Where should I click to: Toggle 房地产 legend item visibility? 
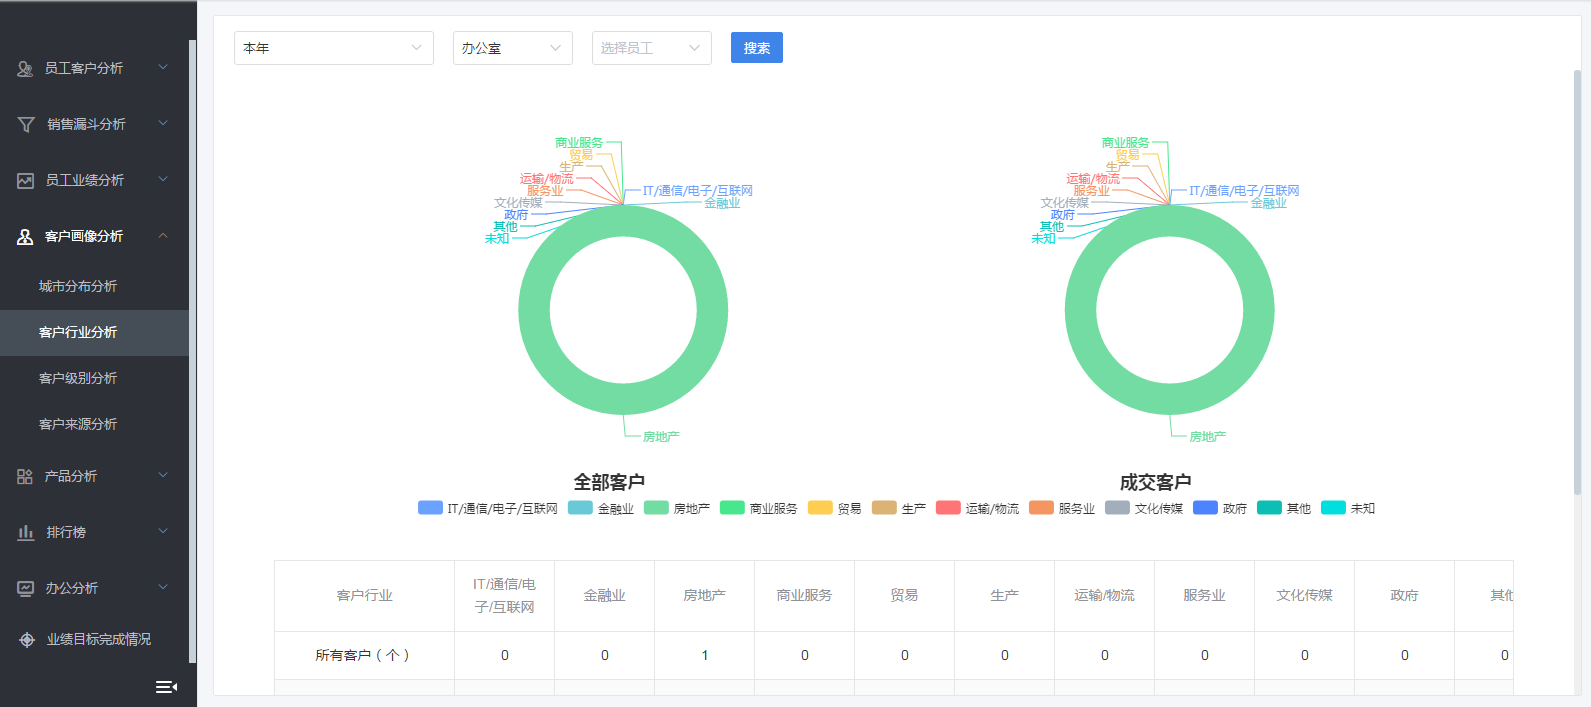coord(677,508)
